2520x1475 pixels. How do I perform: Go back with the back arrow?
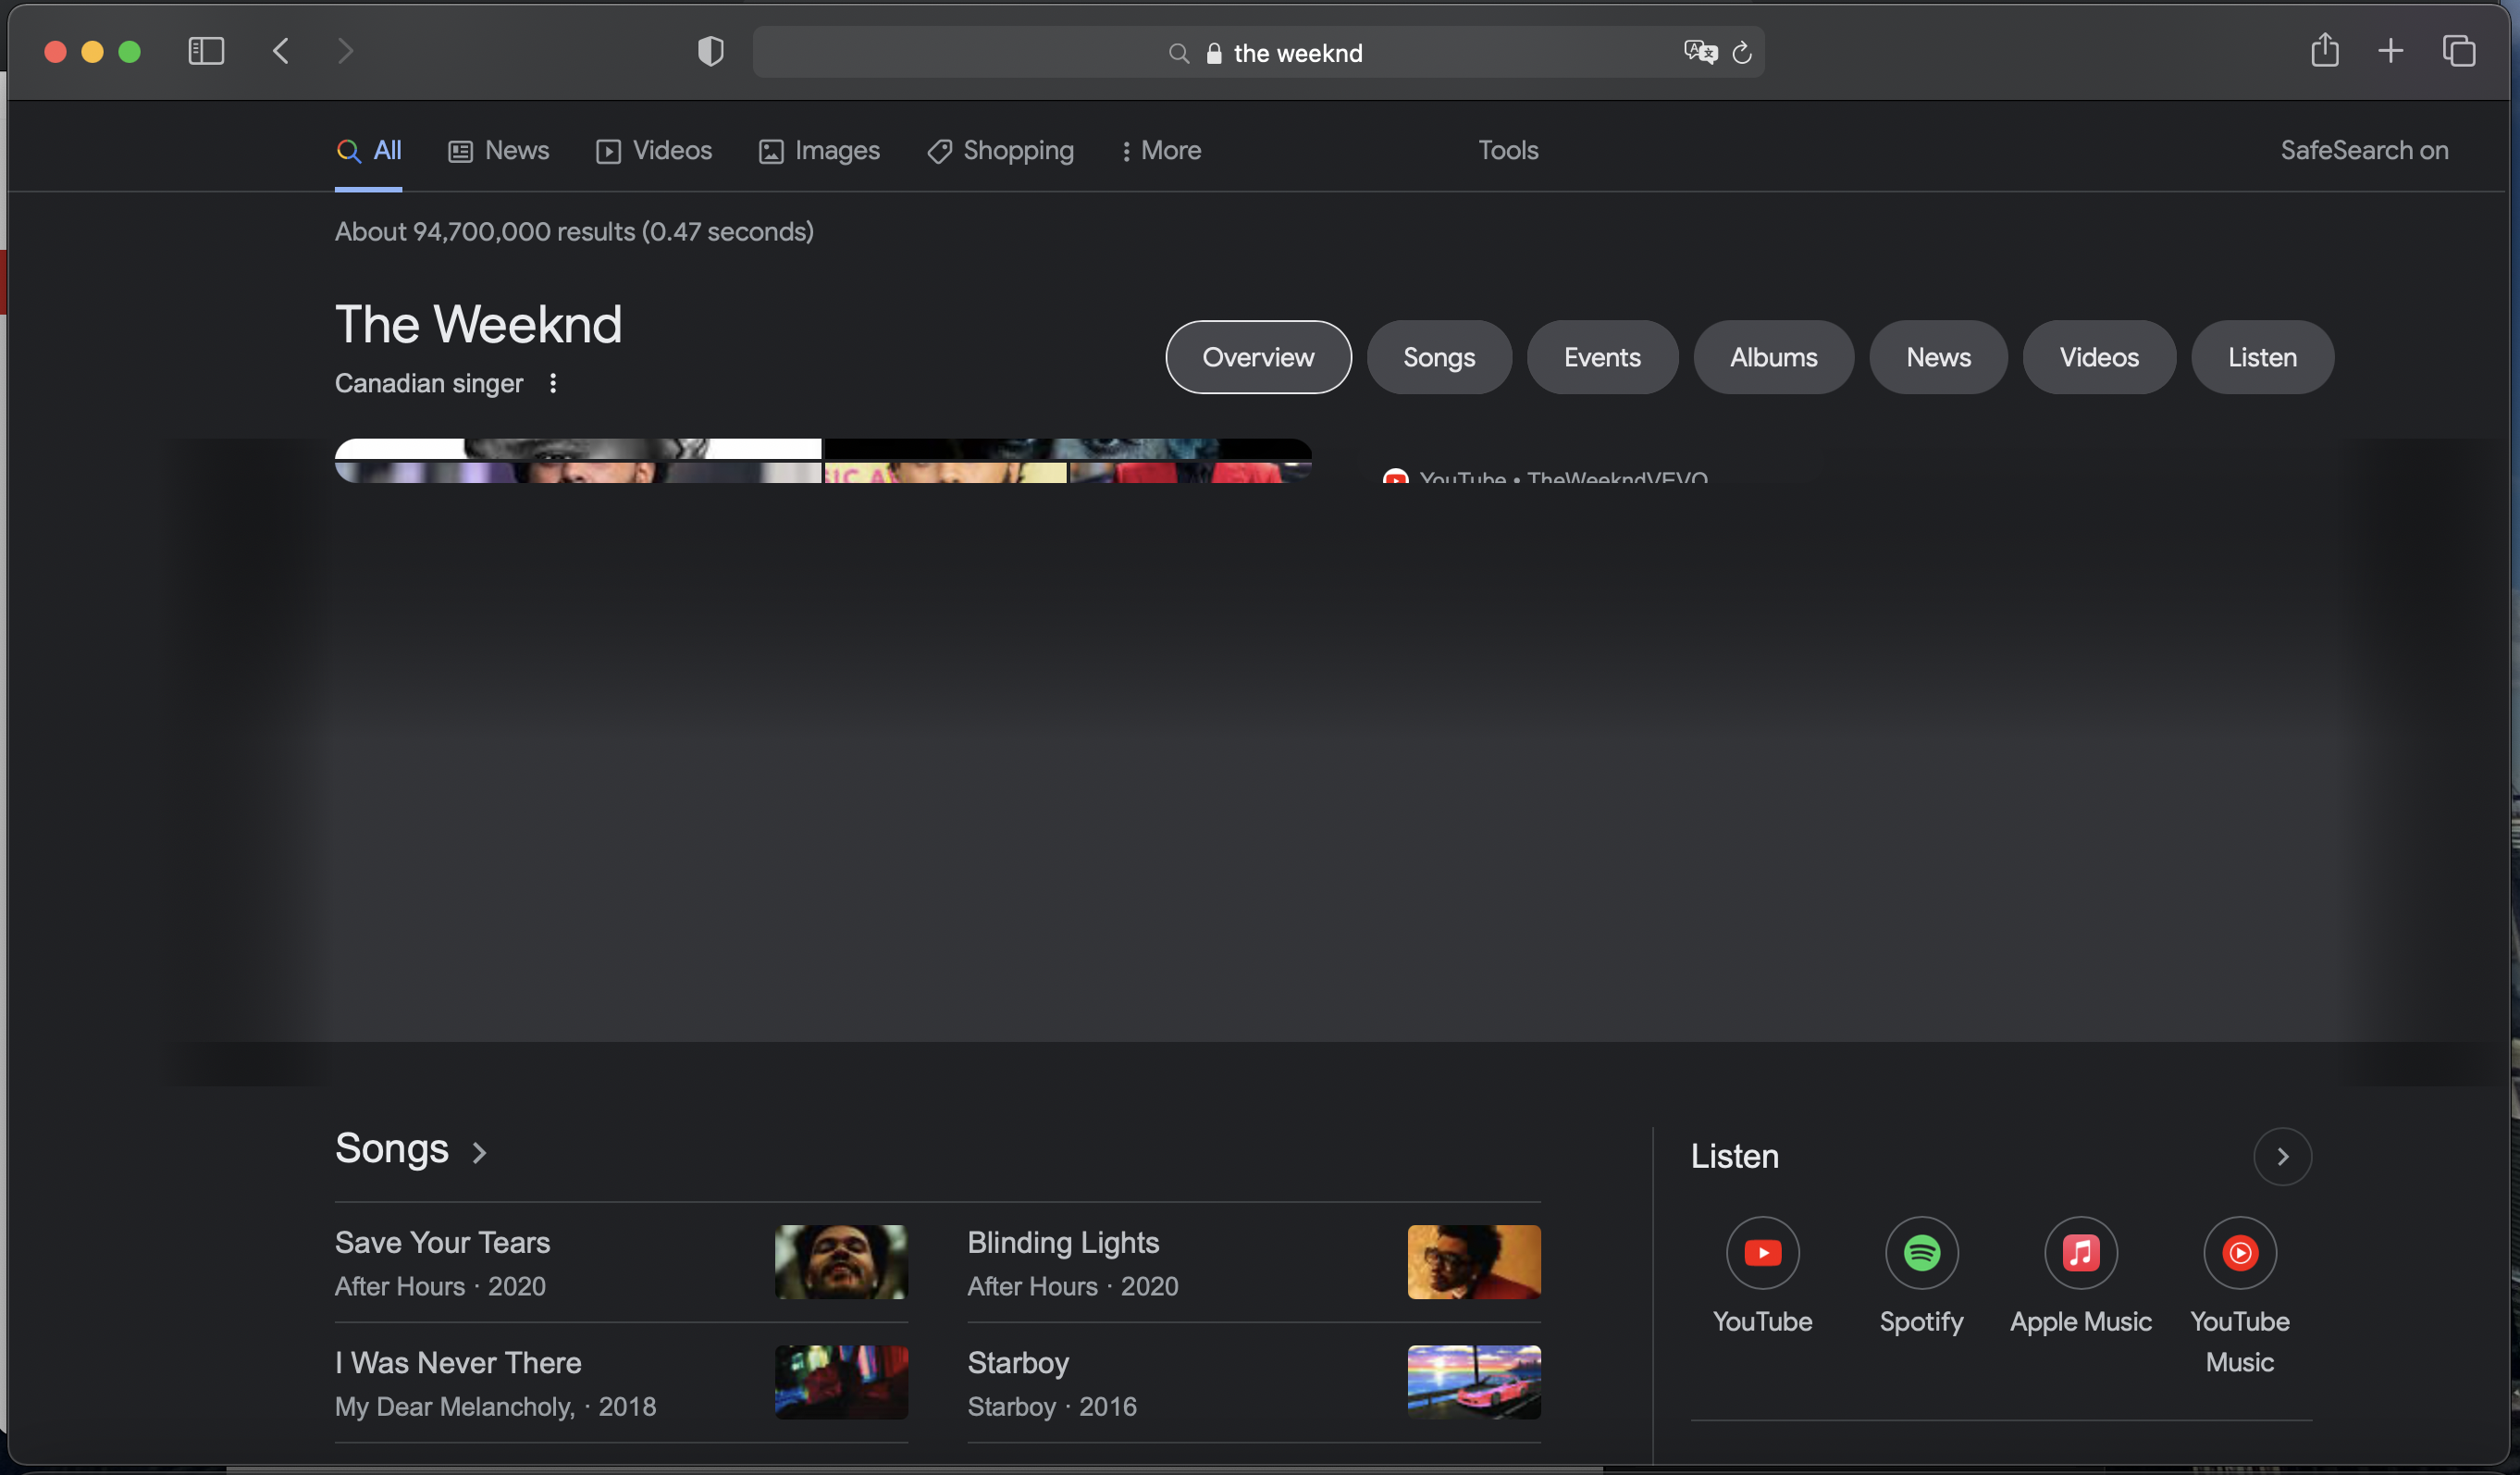point(281,51)
